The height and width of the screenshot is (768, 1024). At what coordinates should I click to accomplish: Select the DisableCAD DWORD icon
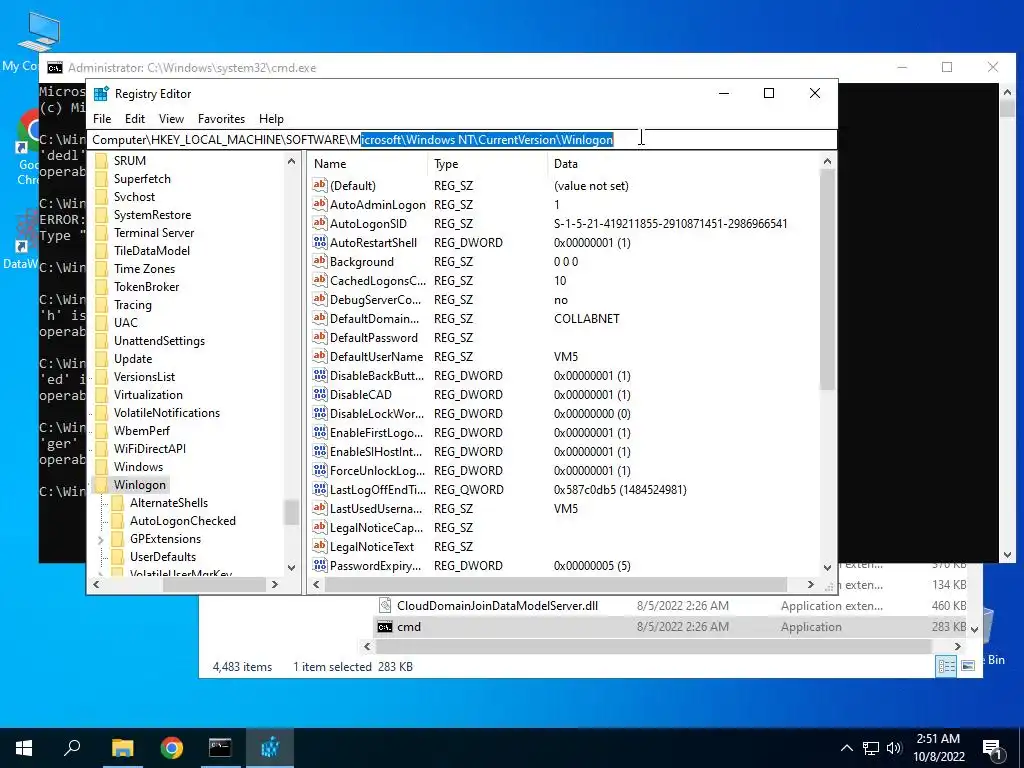pos(319,394)
